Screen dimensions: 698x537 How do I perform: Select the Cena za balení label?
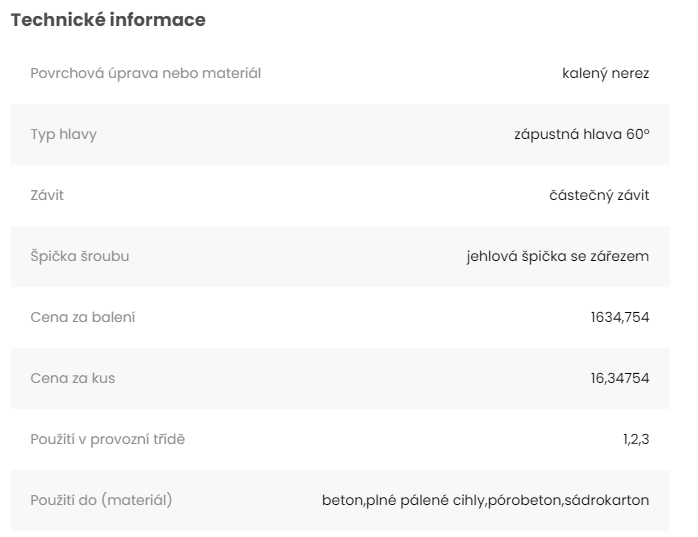[83, 317]
